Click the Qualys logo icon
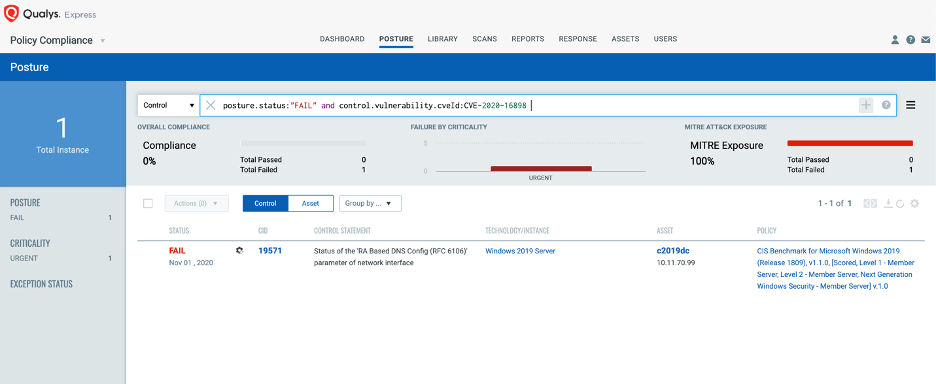 tap(11, 13)
